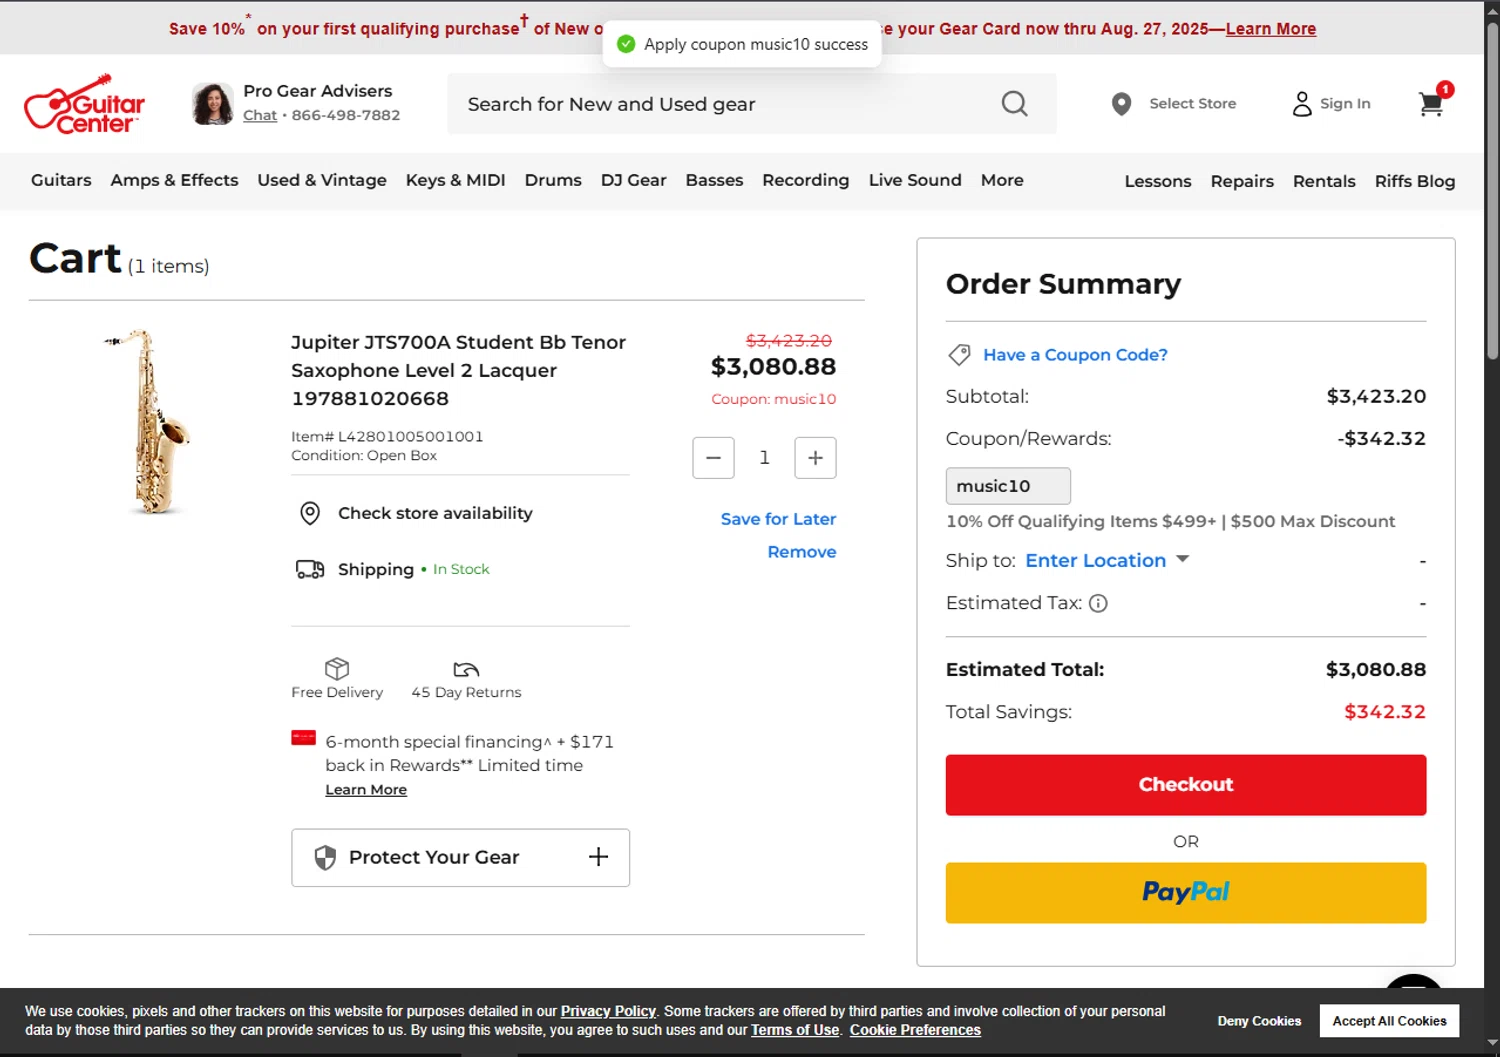Go to Repairs page
1500x1057 pixels.
(1242, 181)
